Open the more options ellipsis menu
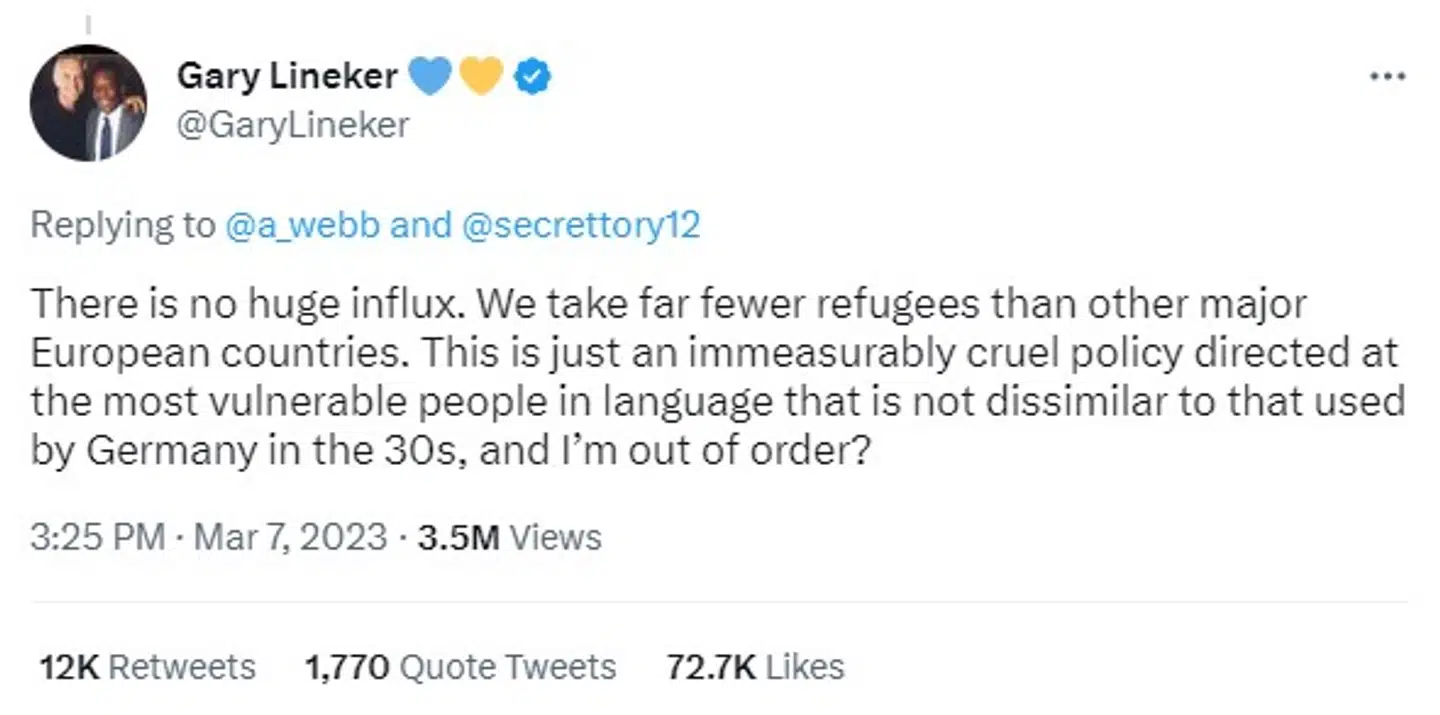This screenshot has width=1440, height=715. (x=1387, y=77)
